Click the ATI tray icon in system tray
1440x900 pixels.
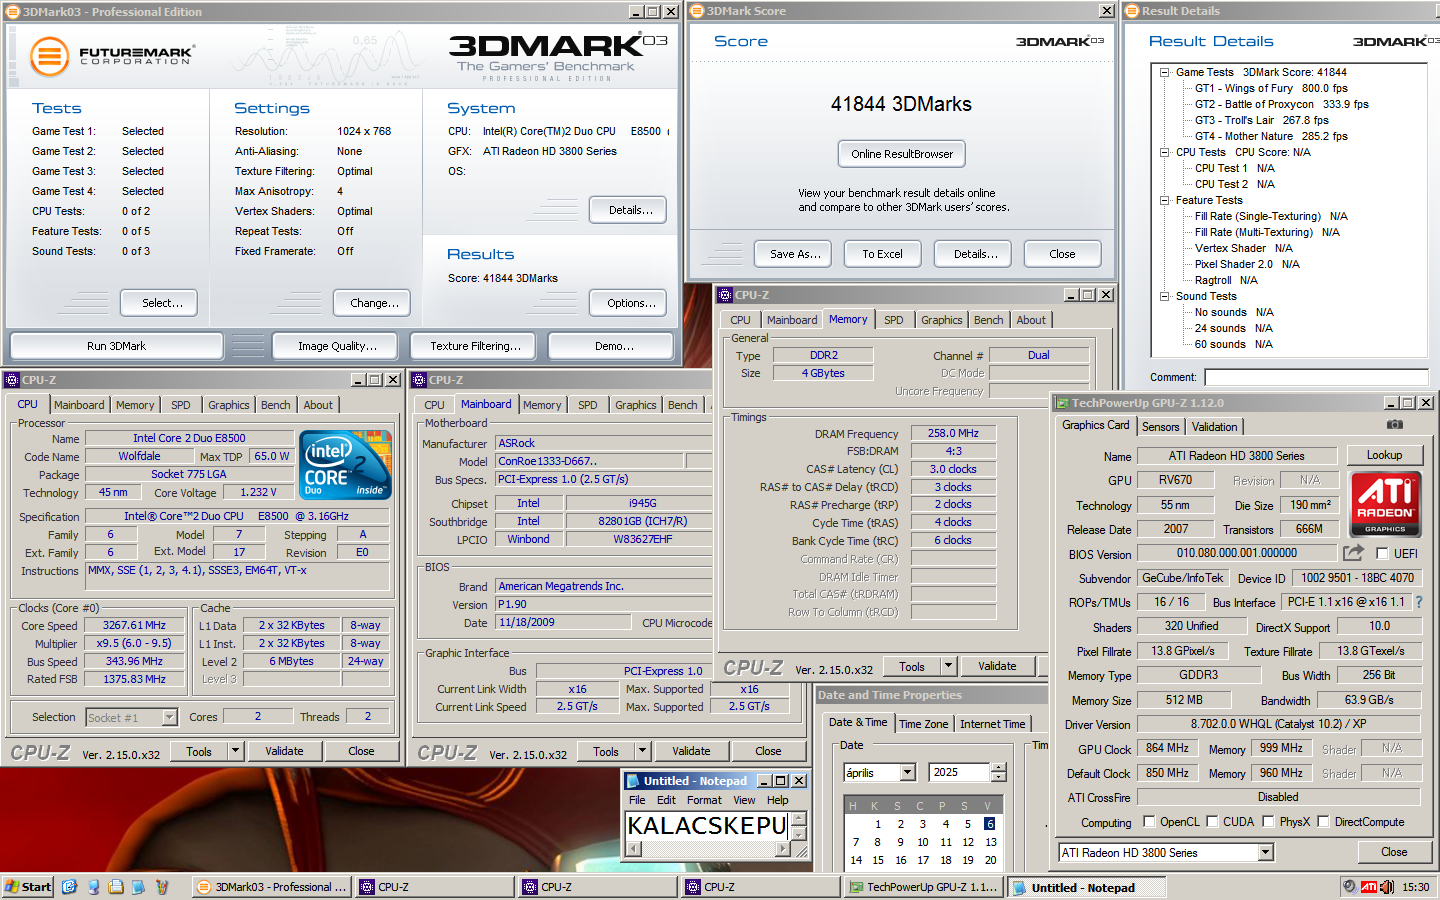click(1369, 887)
